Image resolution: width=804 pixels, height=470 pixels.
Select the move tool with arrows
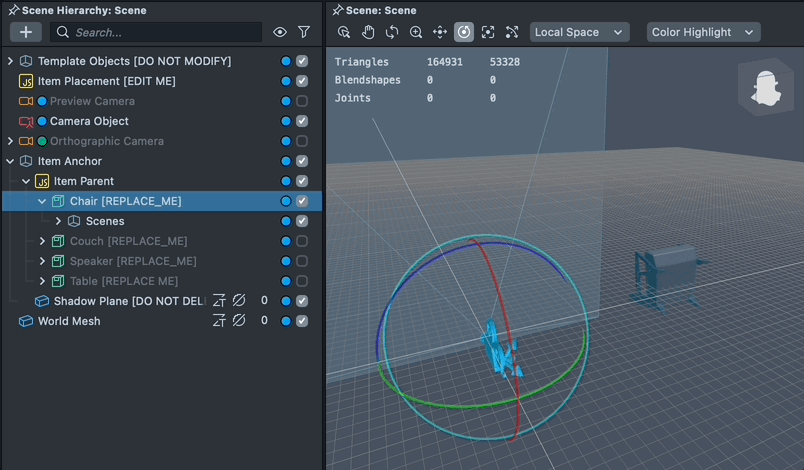click(440, 32)
